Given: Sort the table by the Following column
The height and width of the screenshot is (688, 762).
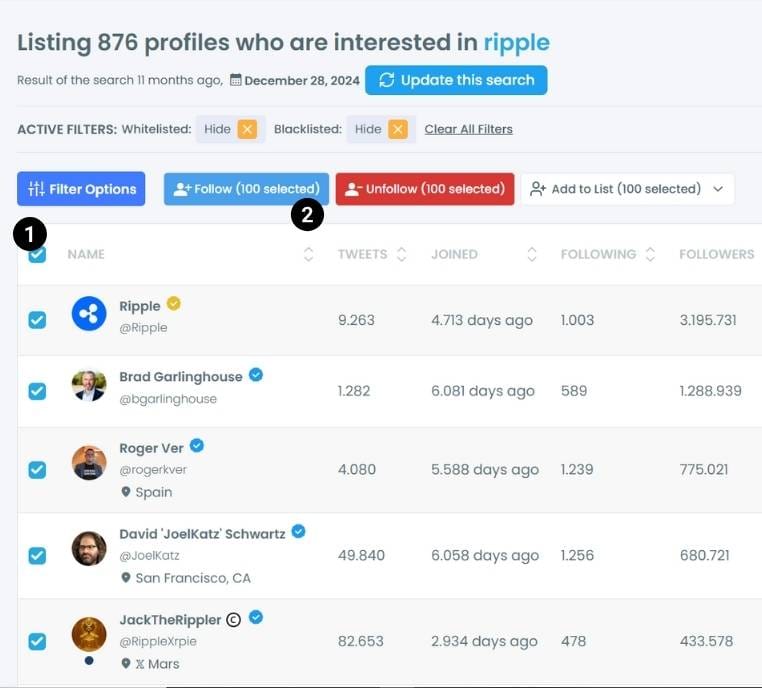Looking at the screenshot, I should click(608, 255).
